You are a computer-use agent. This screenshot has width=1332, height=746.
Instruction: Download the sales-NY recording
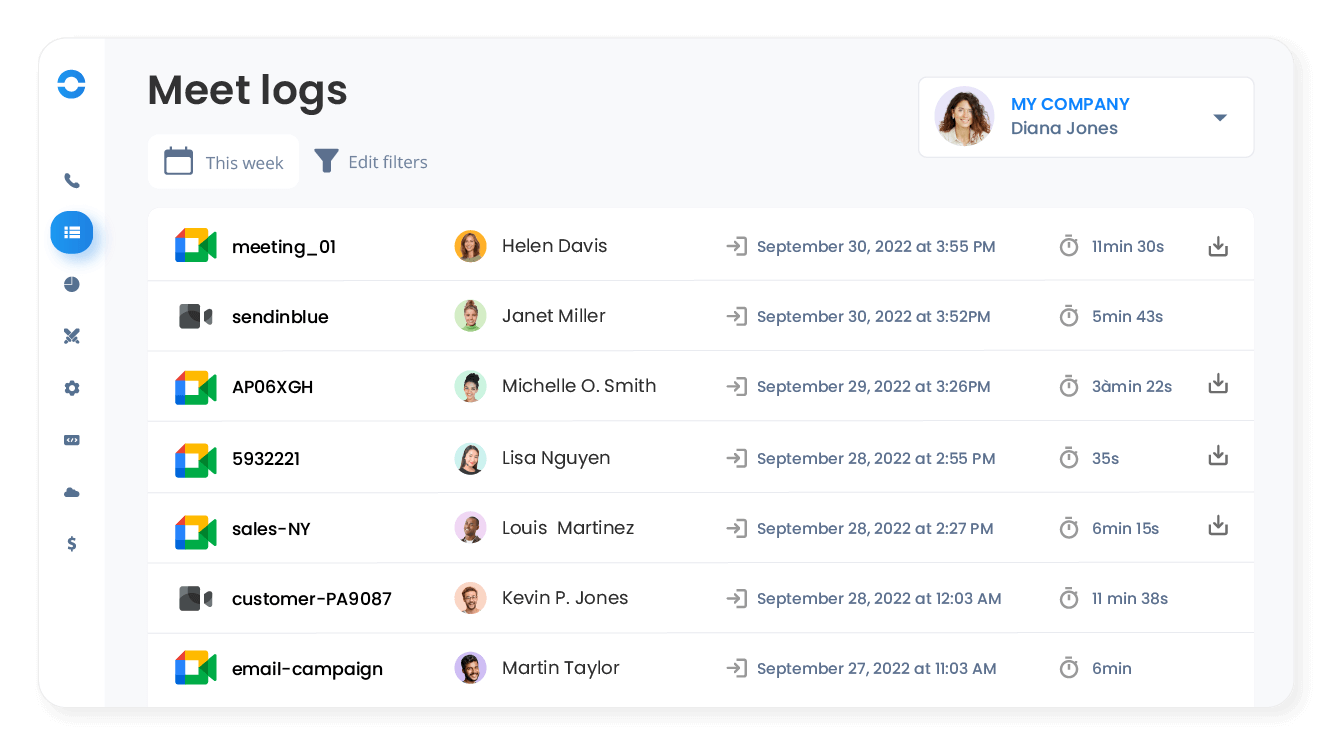tap(1218, 524)
